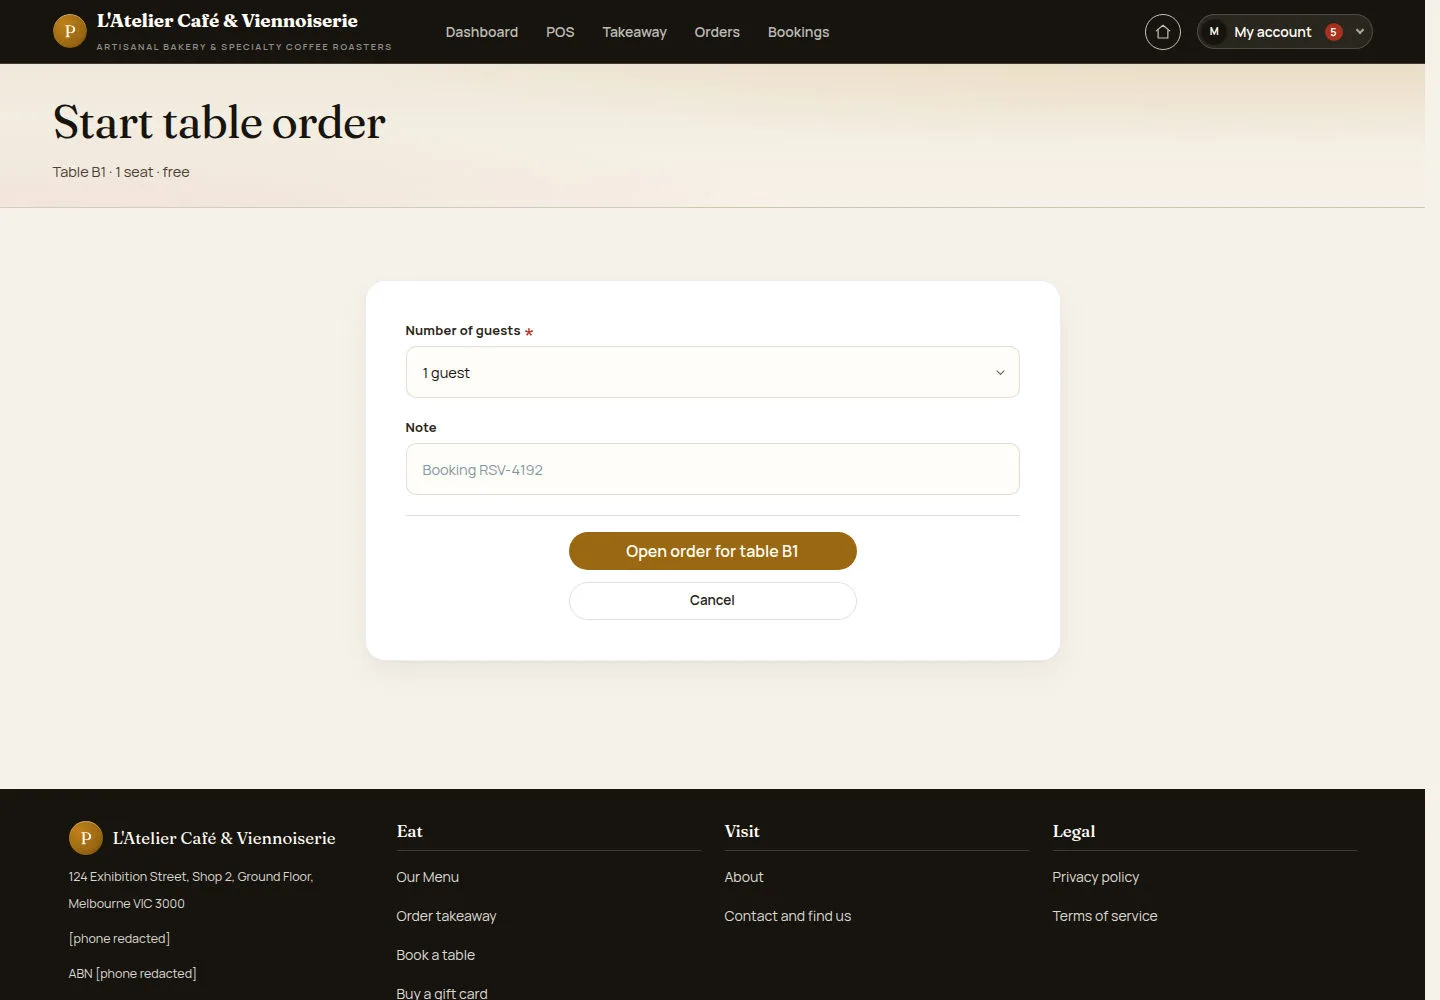Open the Bookings menu item
Image resolution: width=1440 pixels, height=1000 pixels.
[798, 32]
